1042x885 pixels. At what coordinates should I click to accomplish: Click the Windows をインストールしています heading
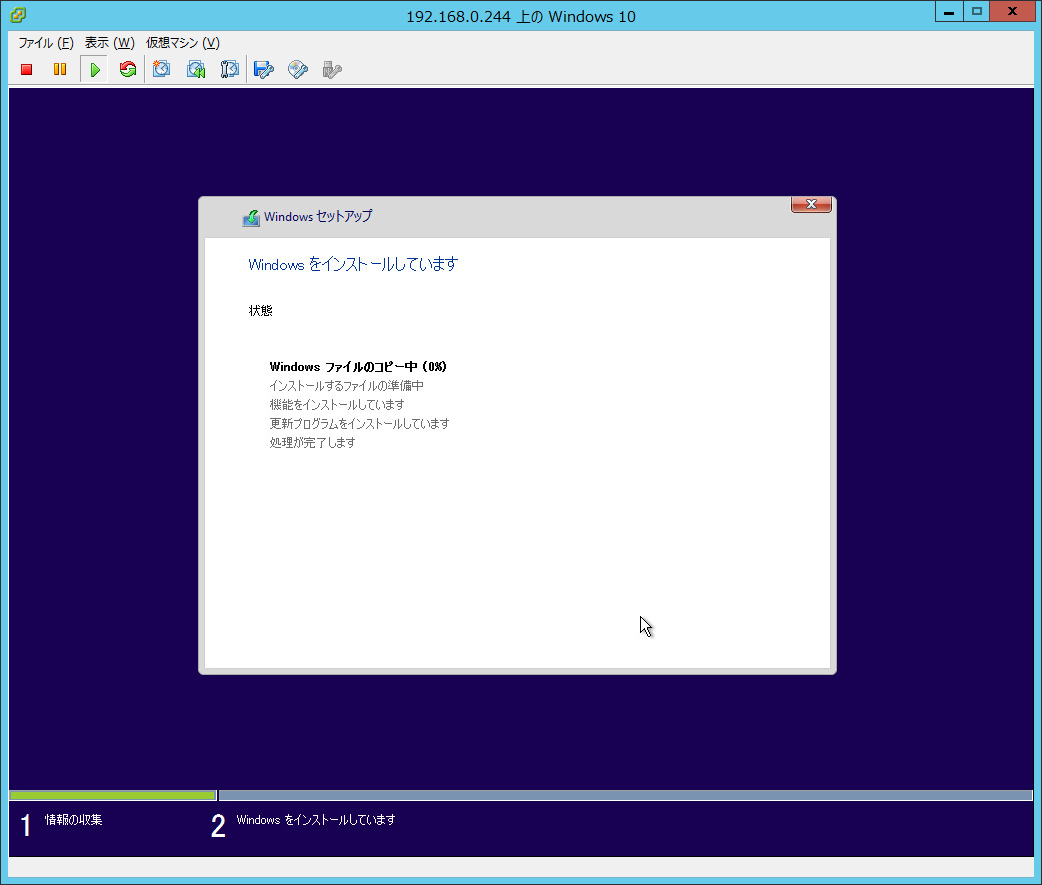(x=353, y=264)
